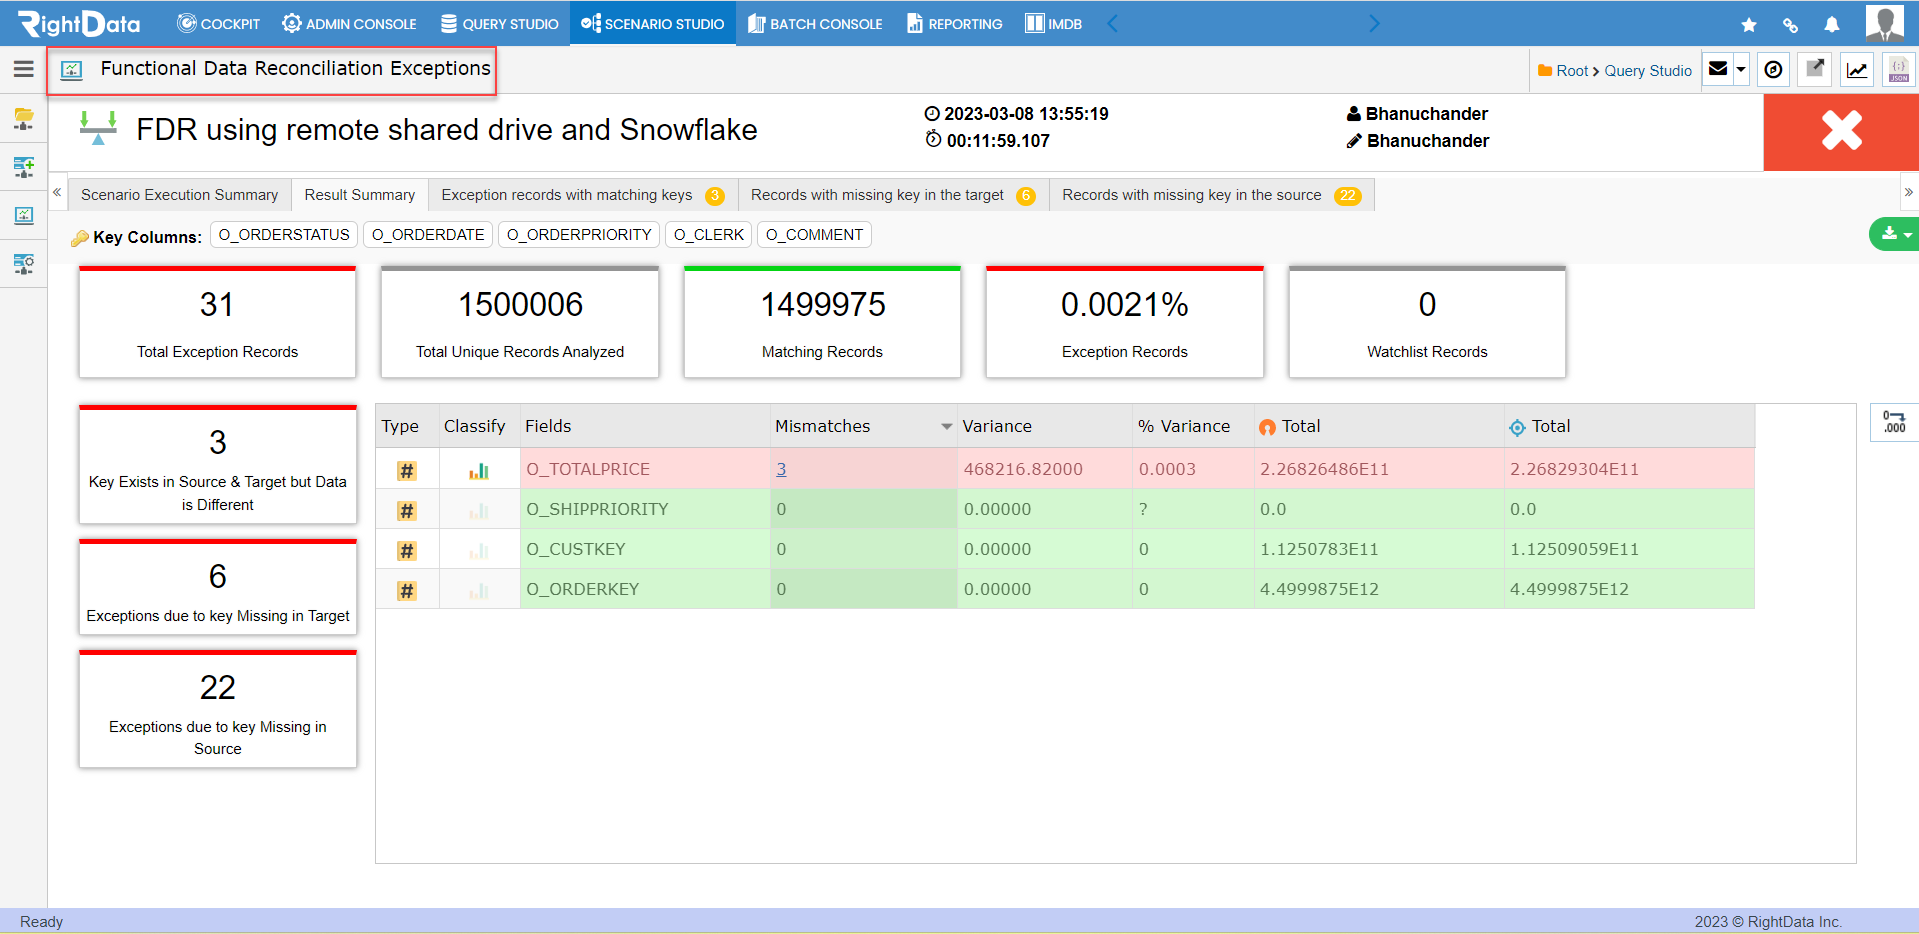Collapse tabs with the left double-chevron
The width and height of the screenshot is (1919, 934).
click(57, 192)
